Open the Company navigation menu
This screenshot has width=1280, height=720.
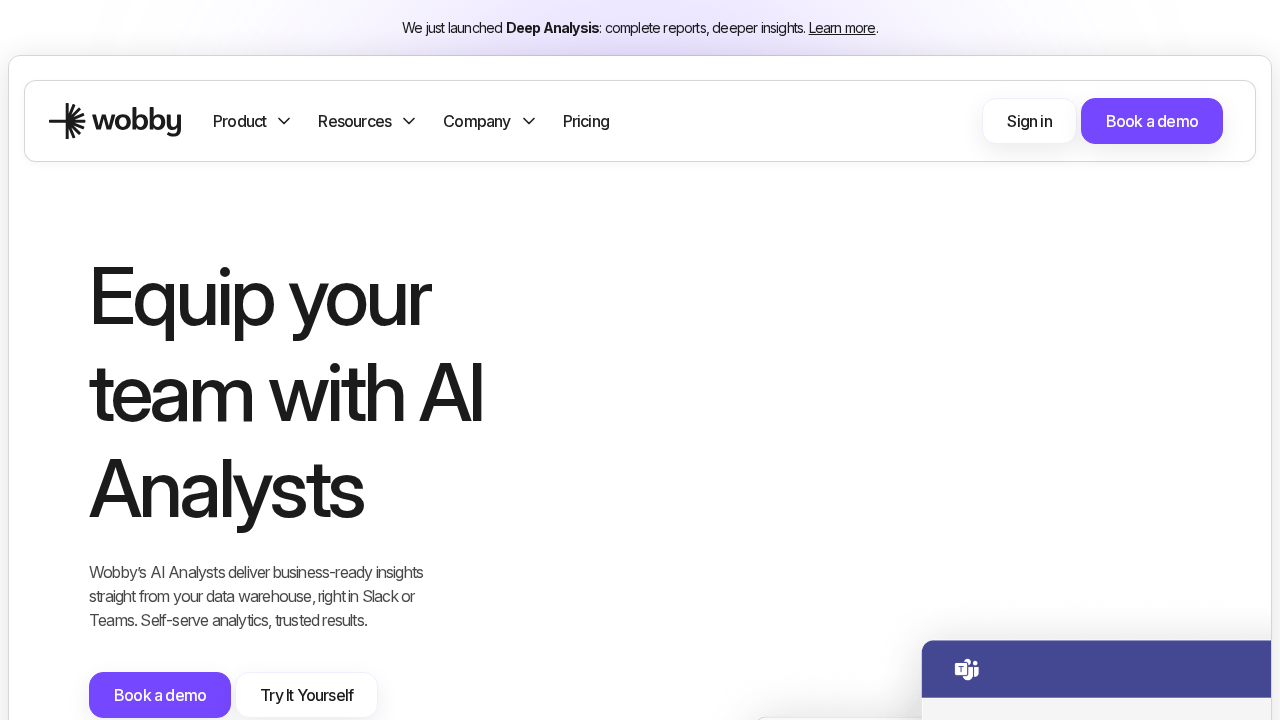point(477,121)
